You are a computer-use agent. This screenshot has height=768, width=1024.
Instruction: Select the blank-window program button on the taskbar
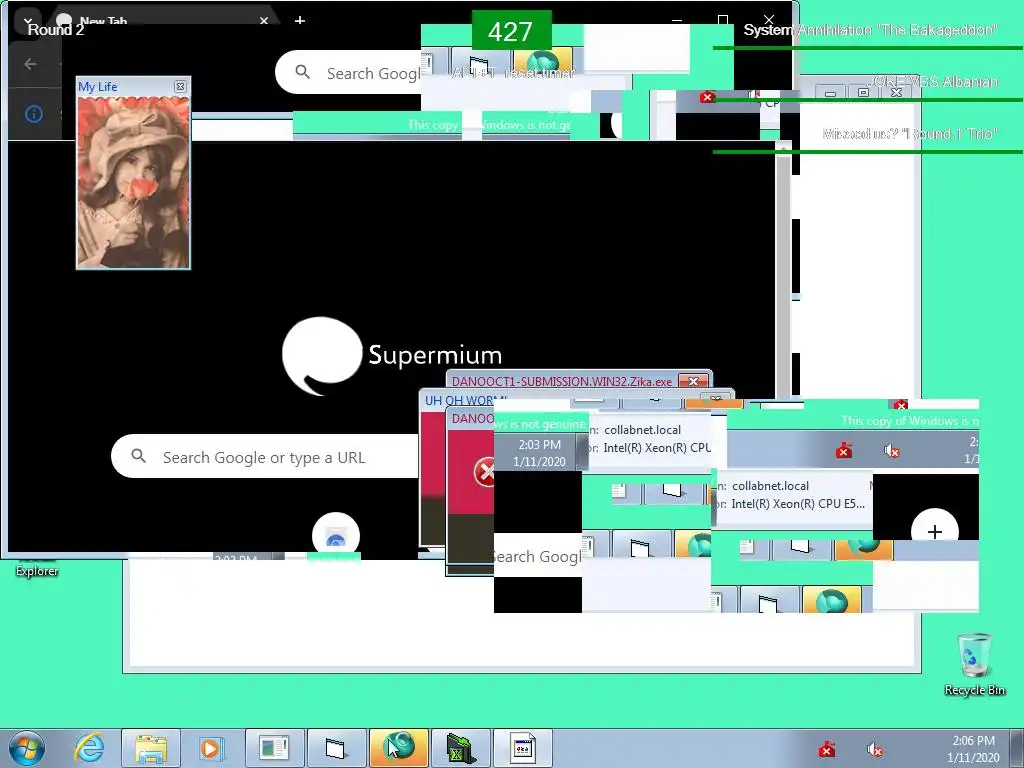336,748
